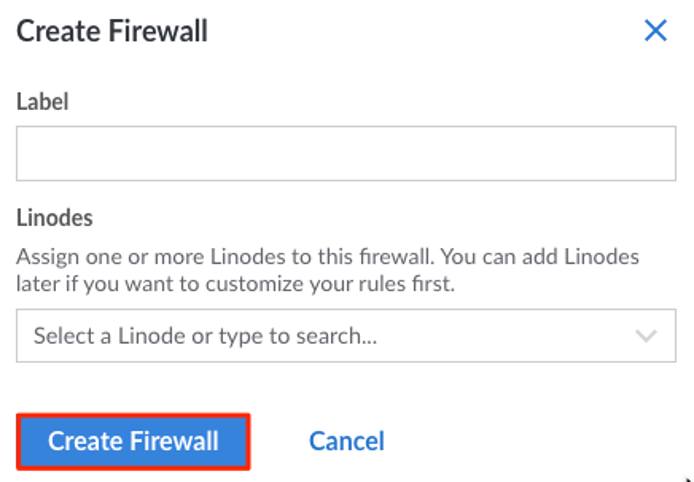Click the Label text input field
This screenshot has width=694, height=482.
[x=346, y=153]
